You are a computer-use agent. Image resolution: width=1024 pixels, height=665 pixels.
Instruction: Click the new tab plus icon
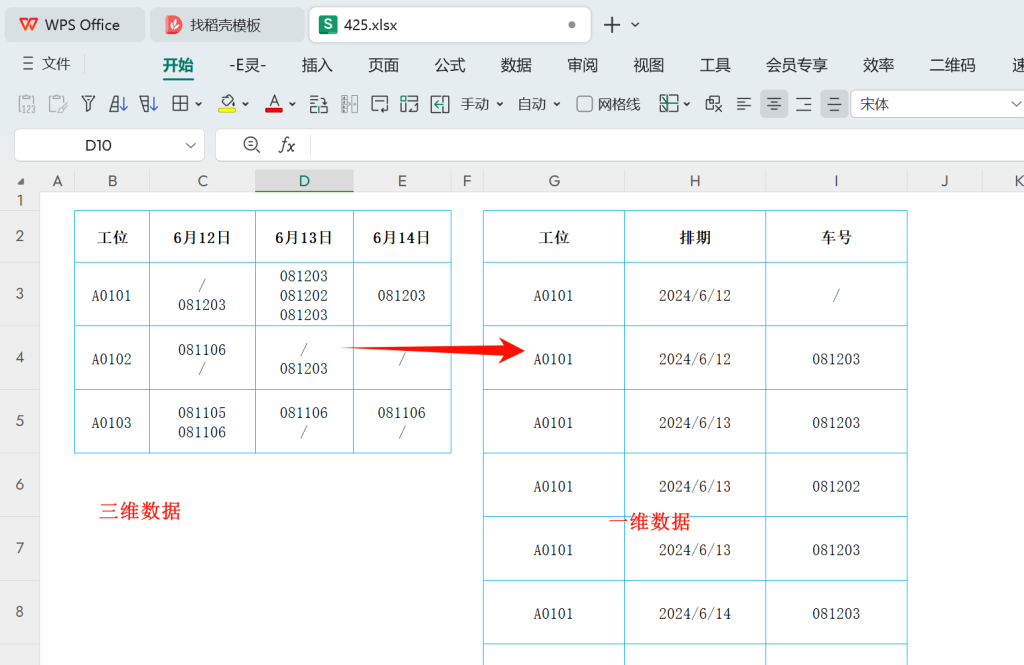click(612, 25)
